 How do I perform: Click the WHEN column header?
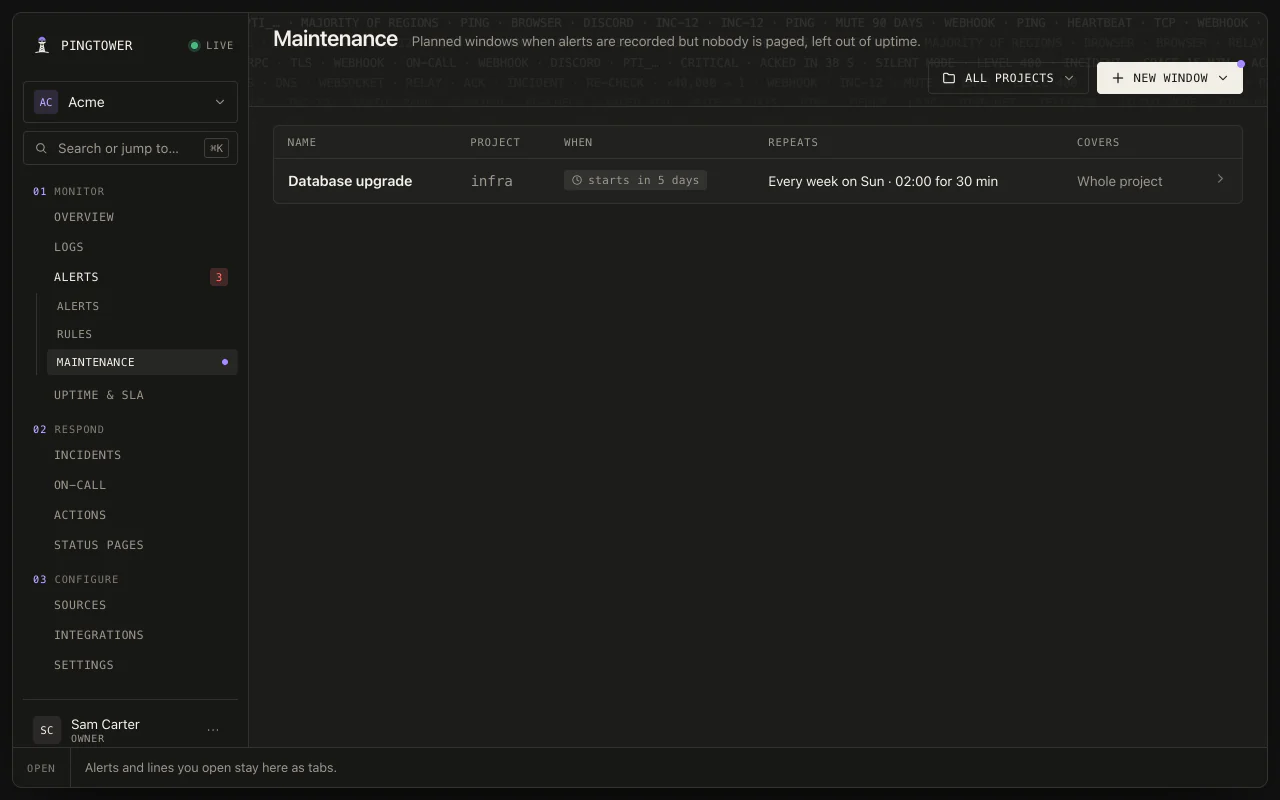point(578,142)
